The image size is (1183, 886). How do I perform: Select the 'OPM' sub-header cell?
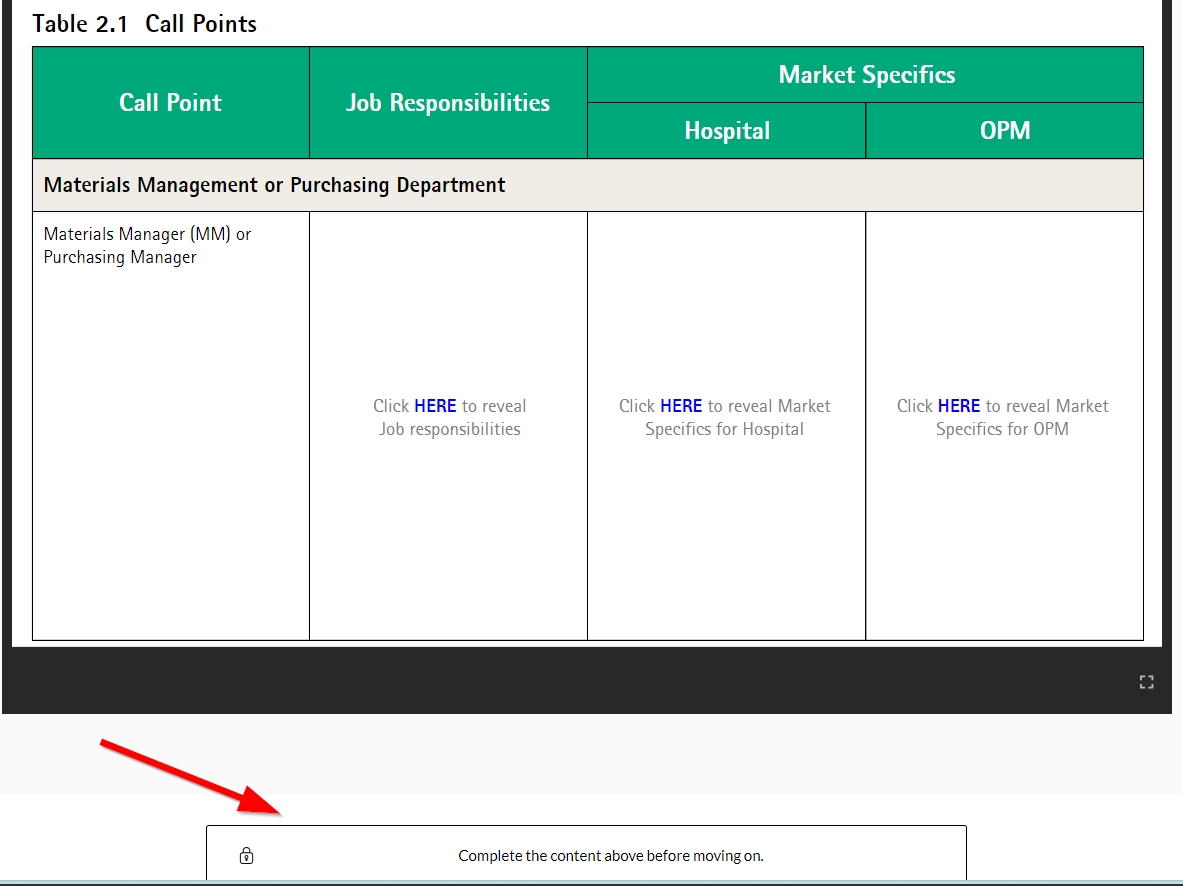click(x=1005, y=131)
